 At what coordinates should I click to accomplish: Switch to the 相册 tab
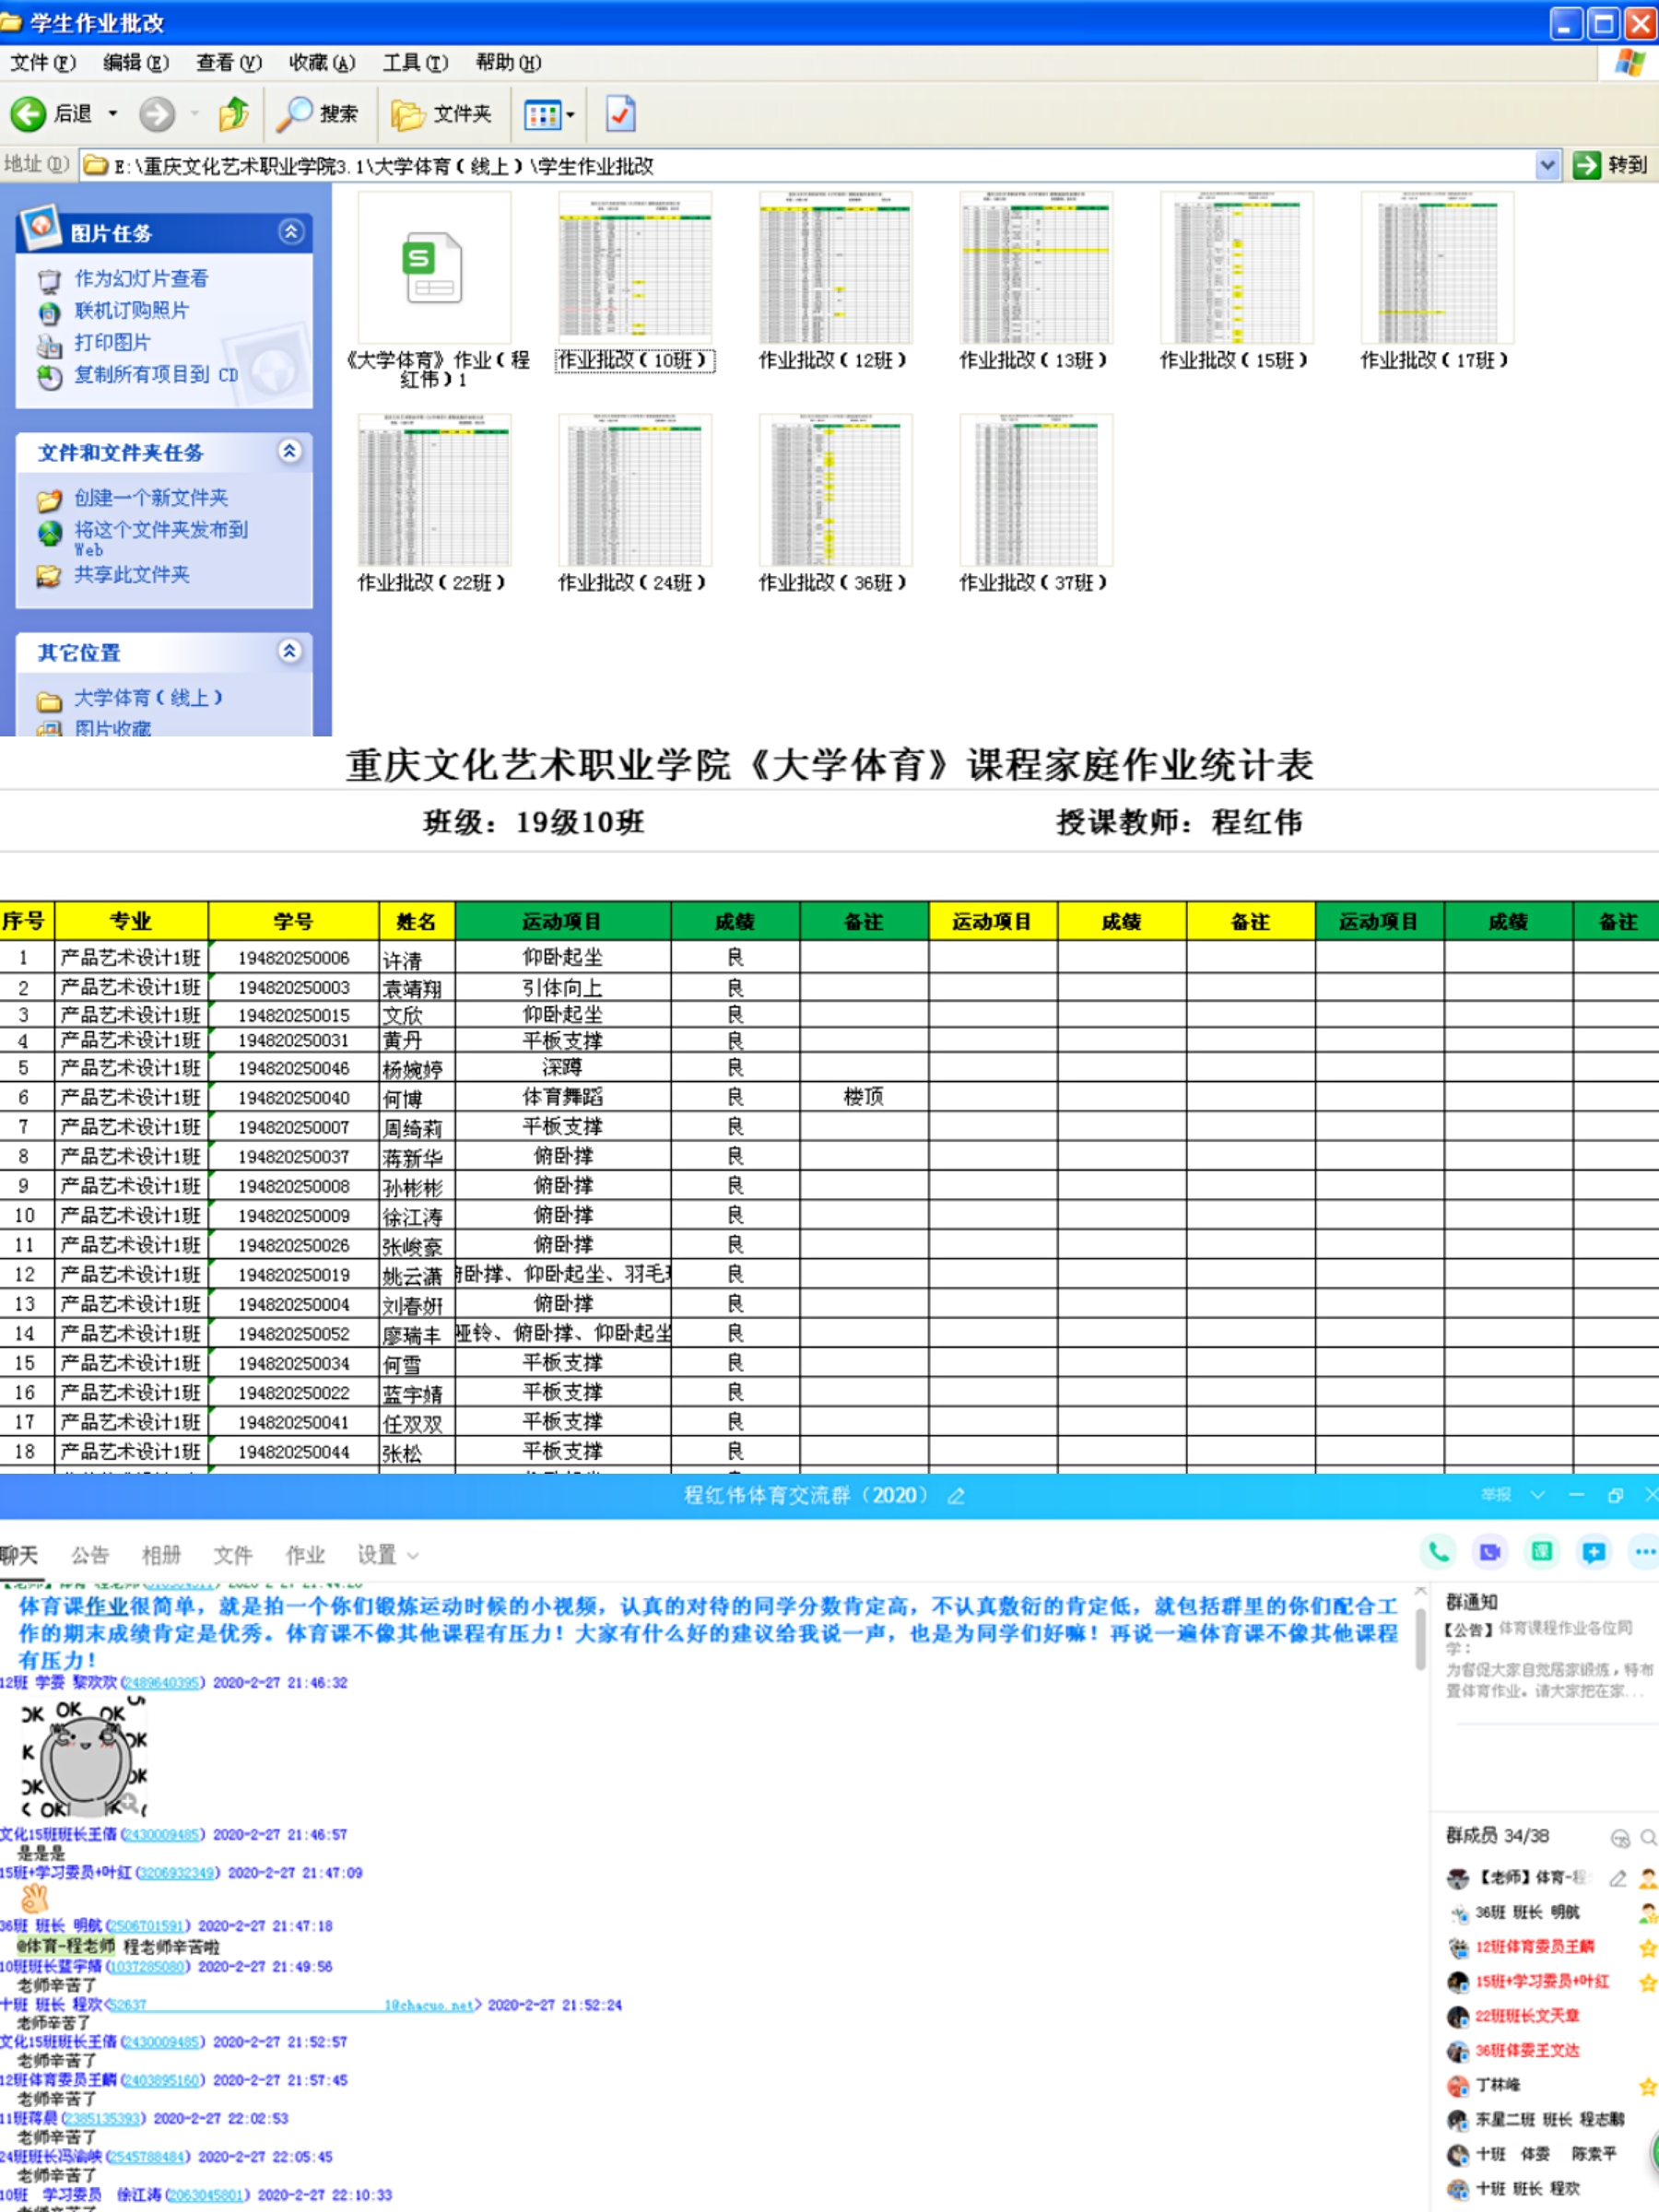pos(162,1555)
